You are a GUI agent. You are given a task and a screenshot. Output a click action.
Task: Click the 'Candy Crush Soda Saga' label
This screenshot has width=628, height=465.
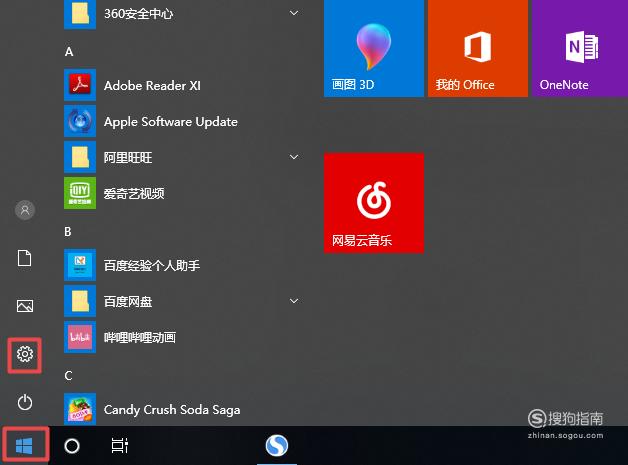tap(172, 410)
